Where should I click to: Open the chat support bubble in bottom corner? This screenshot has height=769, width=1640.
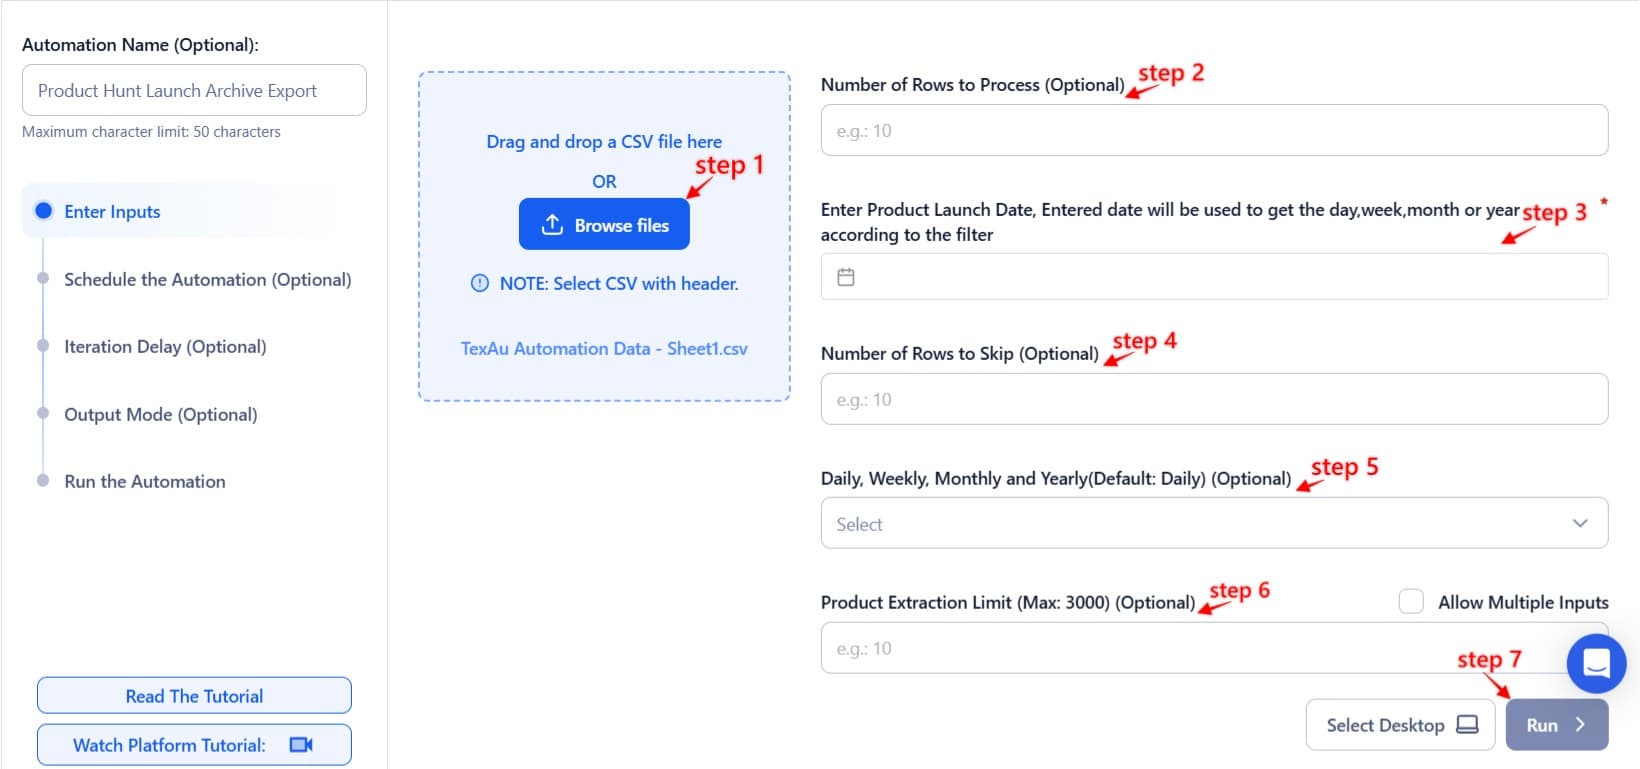(1597, 663)
